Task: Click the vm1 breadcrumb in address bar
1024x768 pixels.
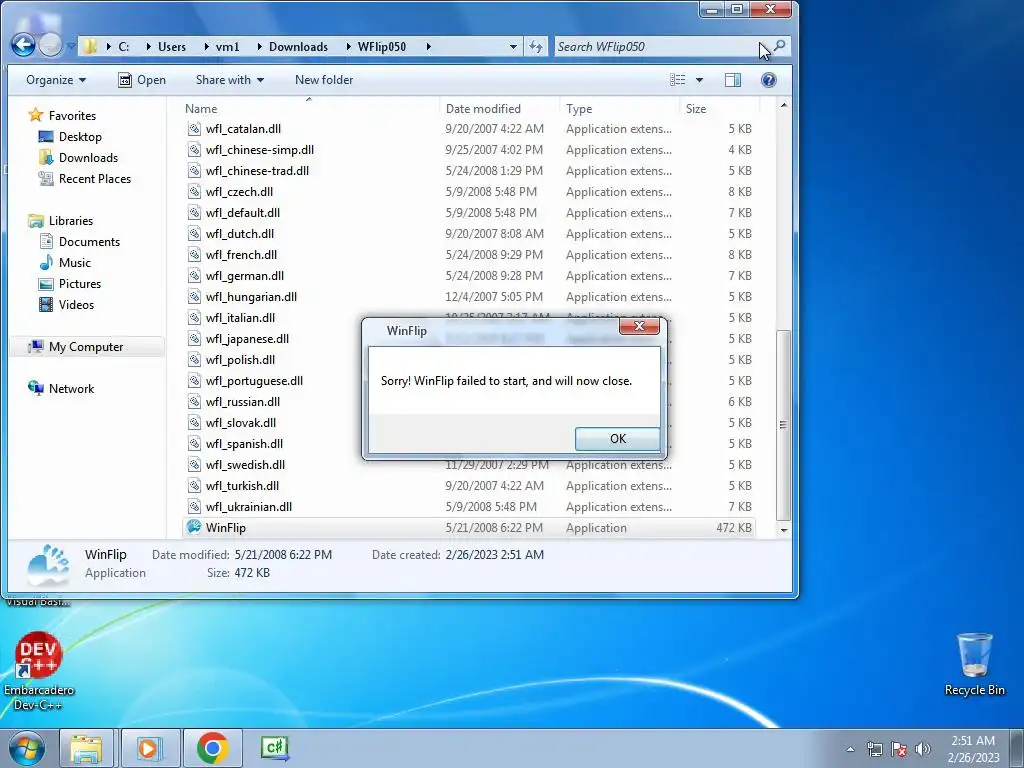Action: 227,47
